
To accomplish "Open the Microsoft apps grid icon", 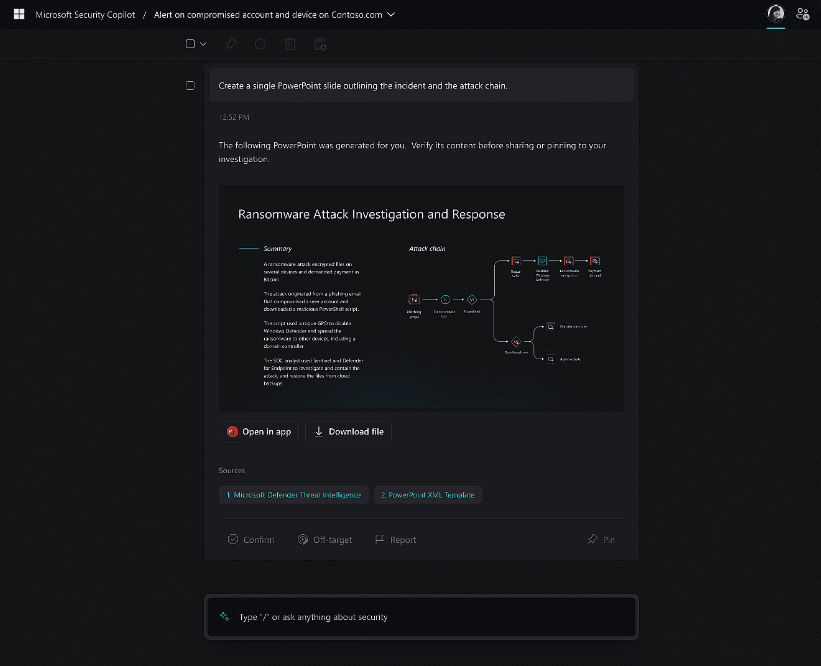I will (19, 14).
